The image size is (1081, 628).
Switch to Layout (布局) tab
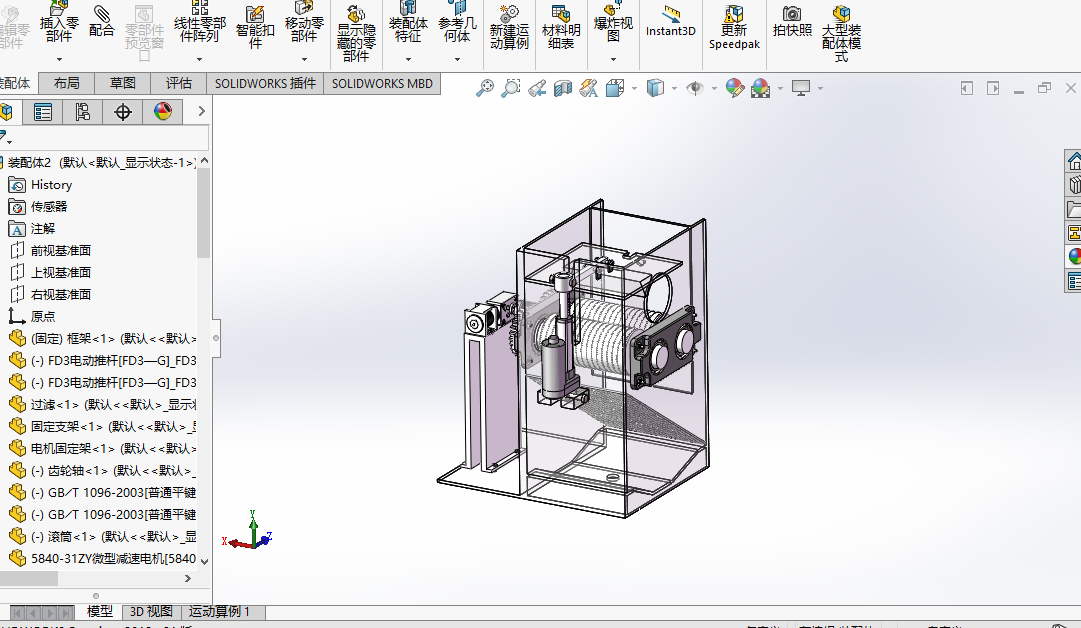[x=66, y=83]
